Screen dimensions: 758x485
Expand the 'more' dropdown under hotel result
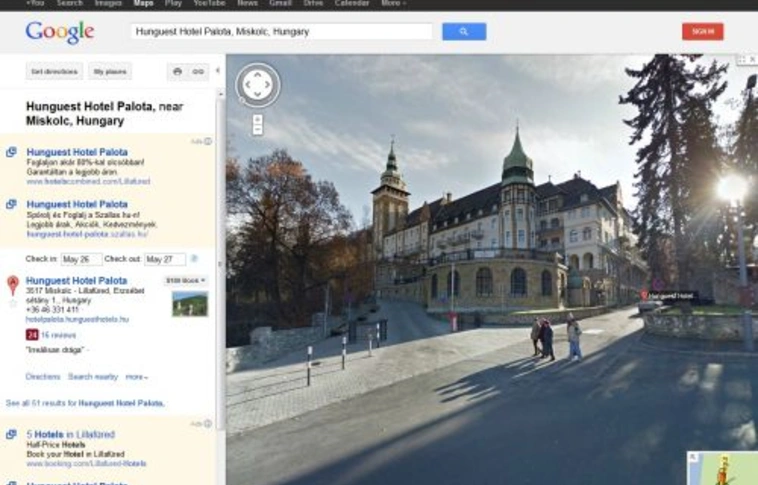[137, 377]
